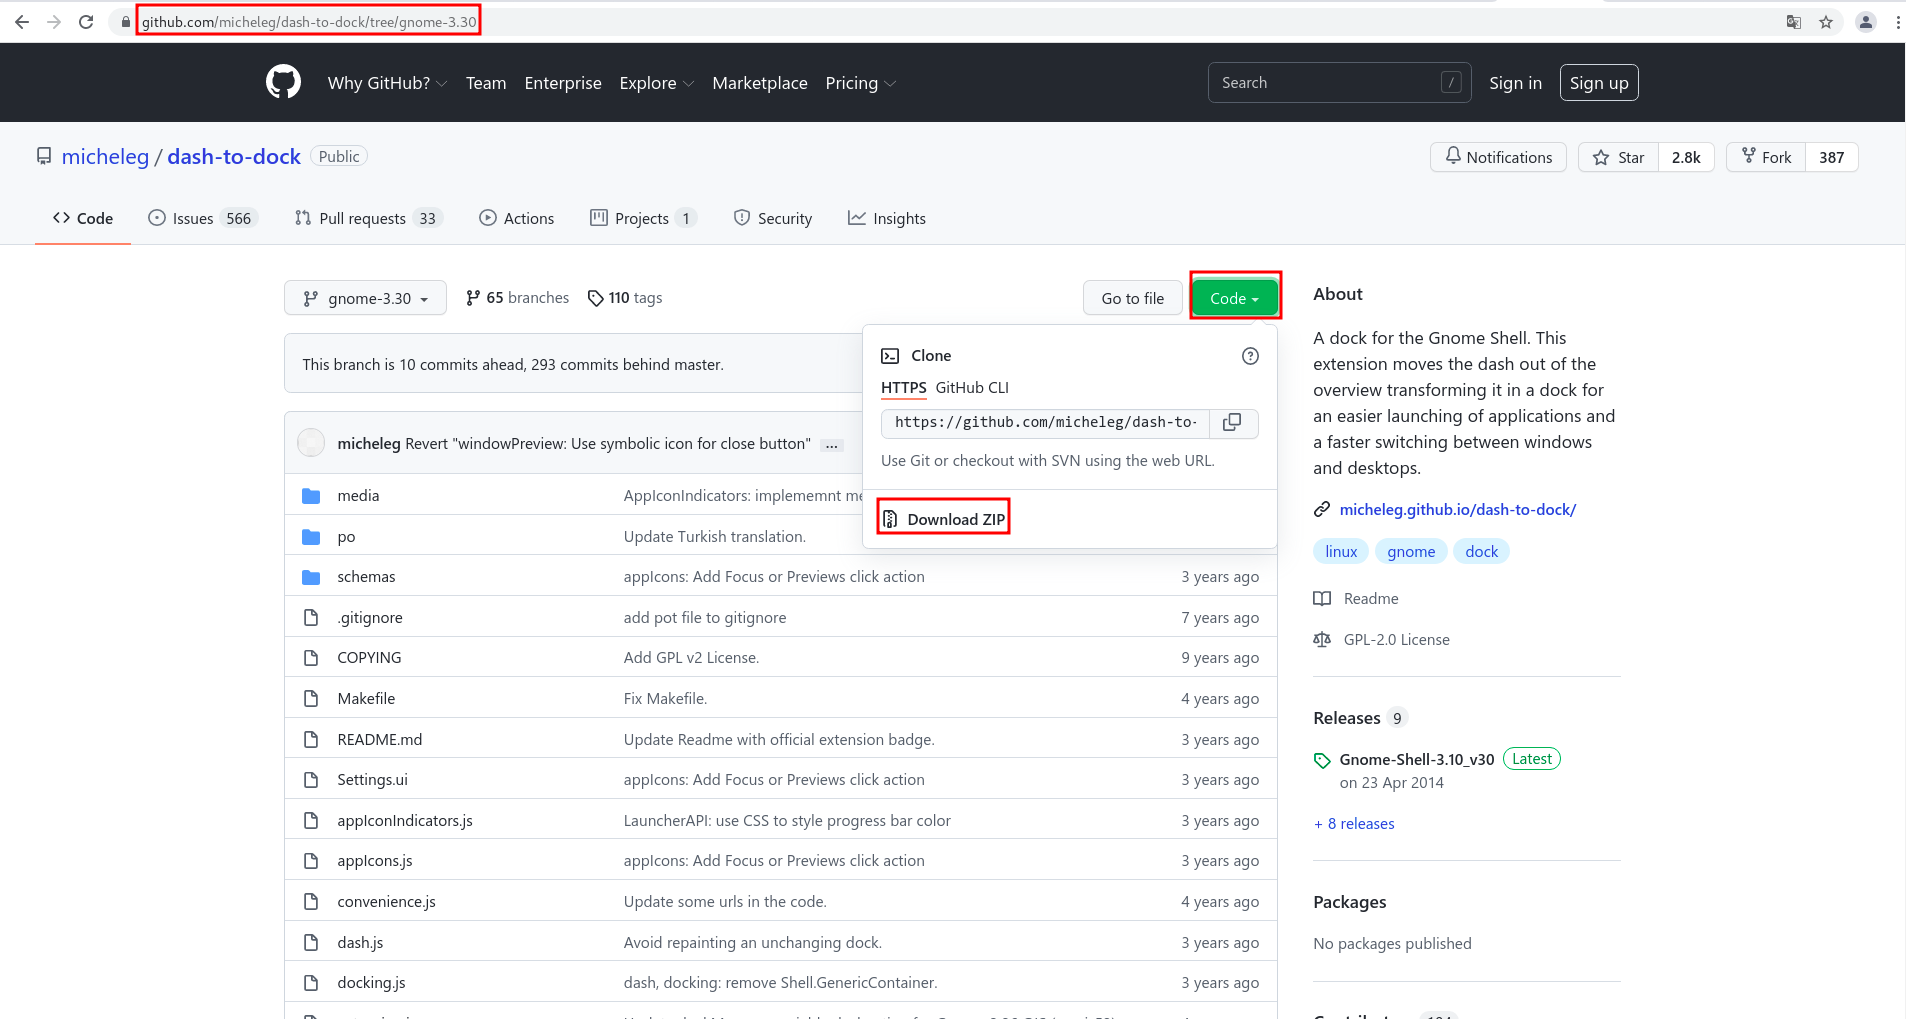
Task: Open the micheleg owner profile link
Action: coord(105,157)
